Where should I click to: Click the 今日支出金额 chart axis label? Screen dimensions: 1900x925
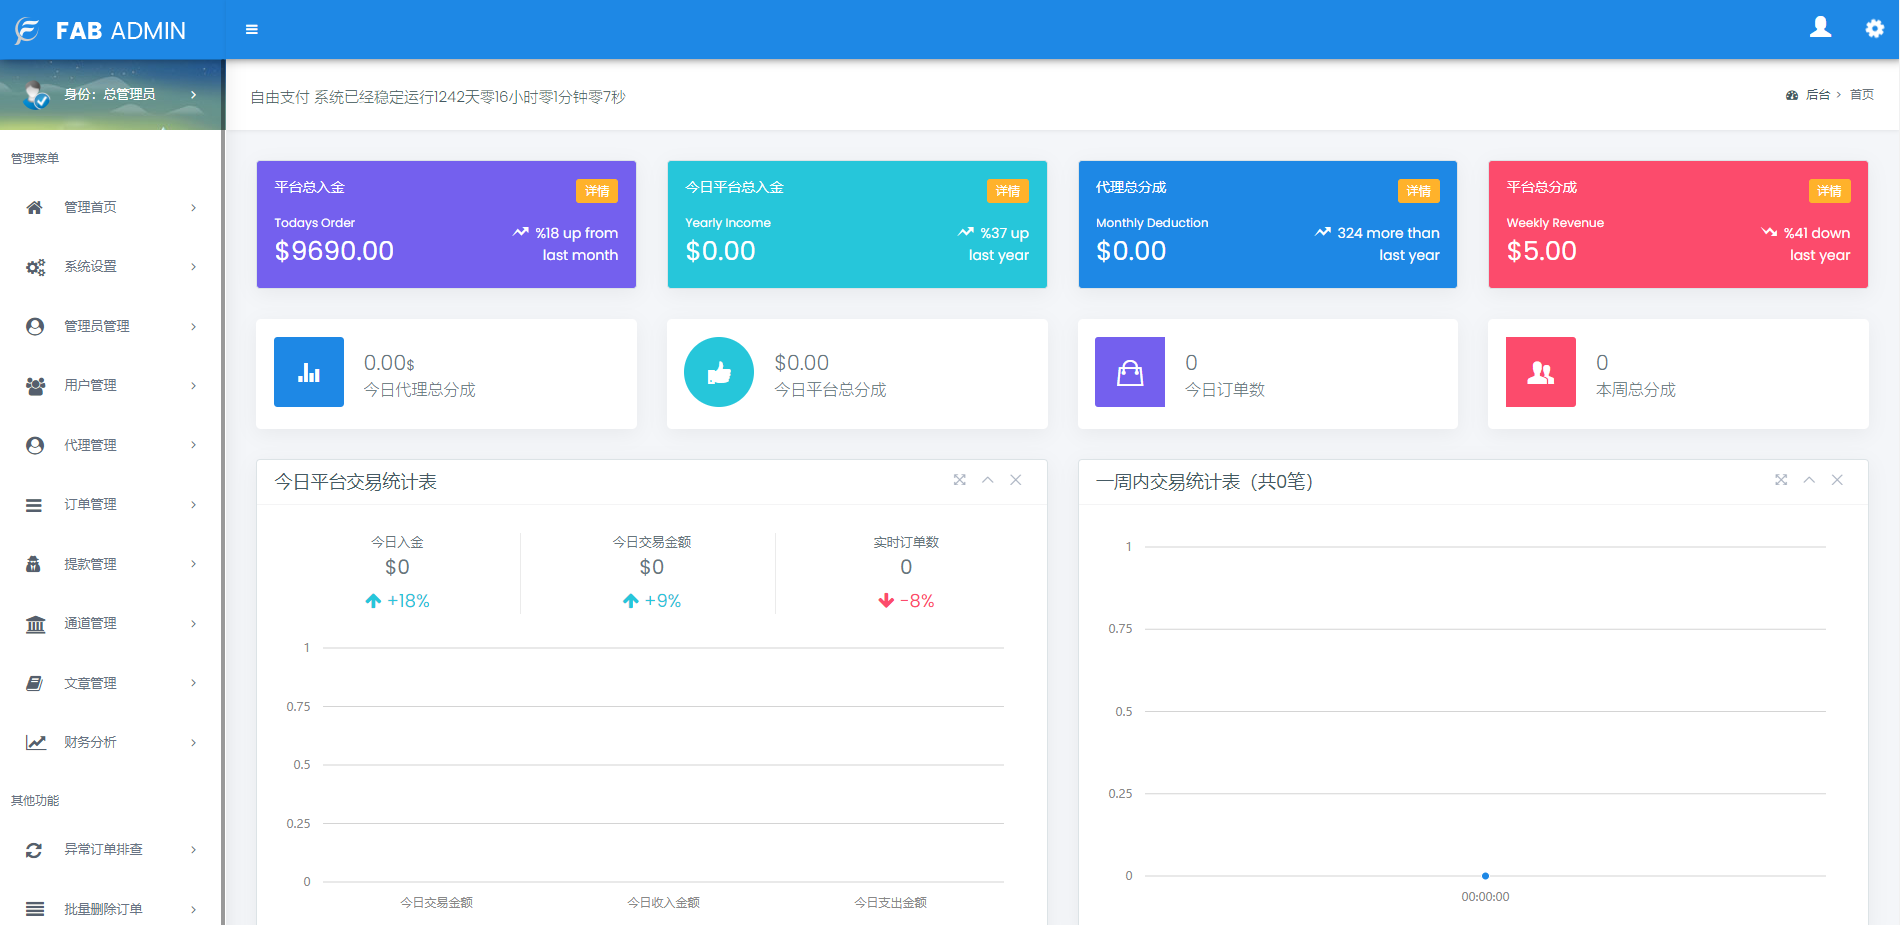tap(891, 903)
